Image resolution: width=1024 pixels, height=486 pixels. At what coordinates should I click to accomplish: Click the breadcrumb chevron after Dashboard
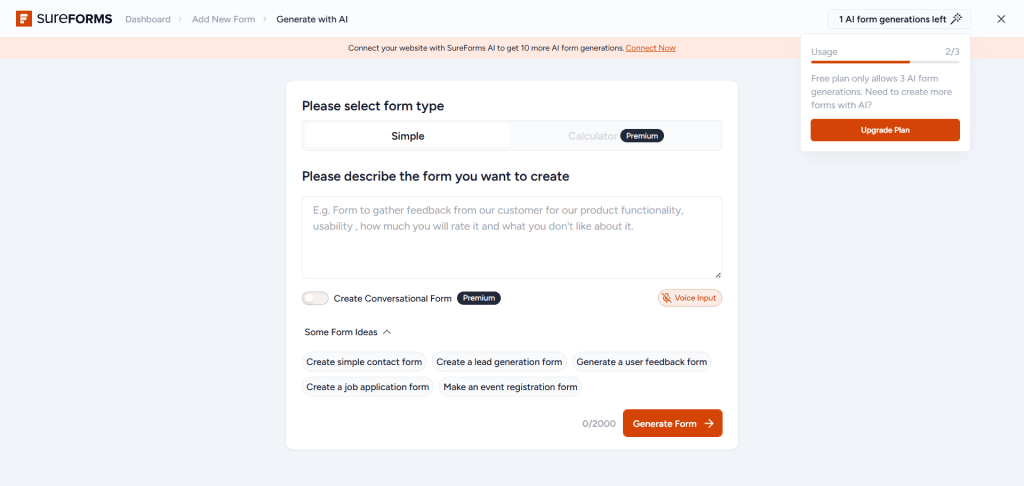pos(179,19)
